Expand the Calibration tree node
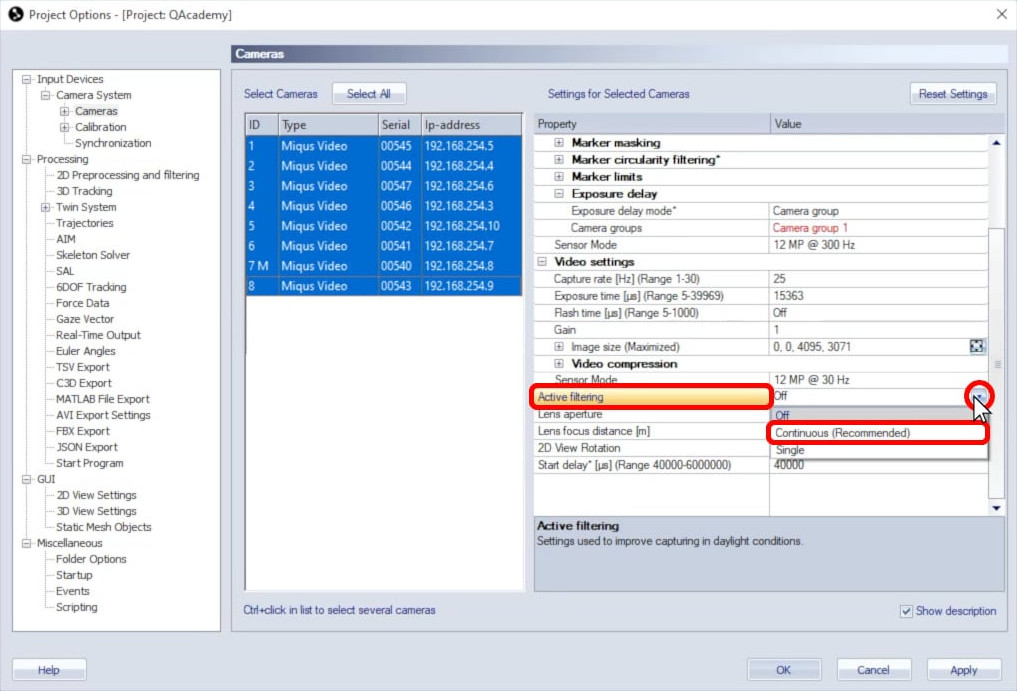 (65, 127)
